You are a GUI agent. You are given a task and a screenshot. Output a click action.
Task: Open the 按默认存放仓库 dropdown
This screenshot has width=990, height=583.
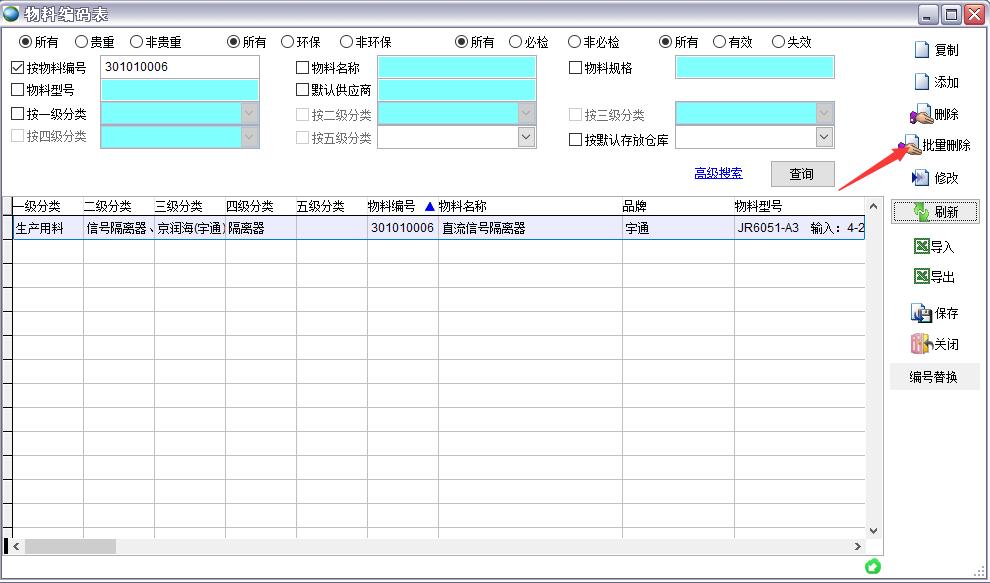click(823, 136)
